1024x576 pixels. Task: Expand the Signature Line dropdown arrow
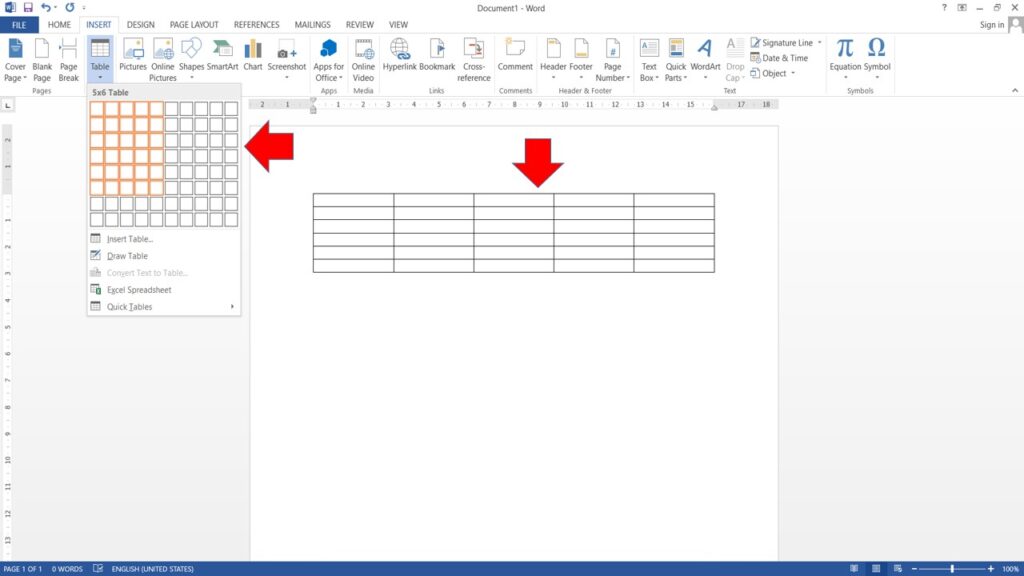click(820, 43)
